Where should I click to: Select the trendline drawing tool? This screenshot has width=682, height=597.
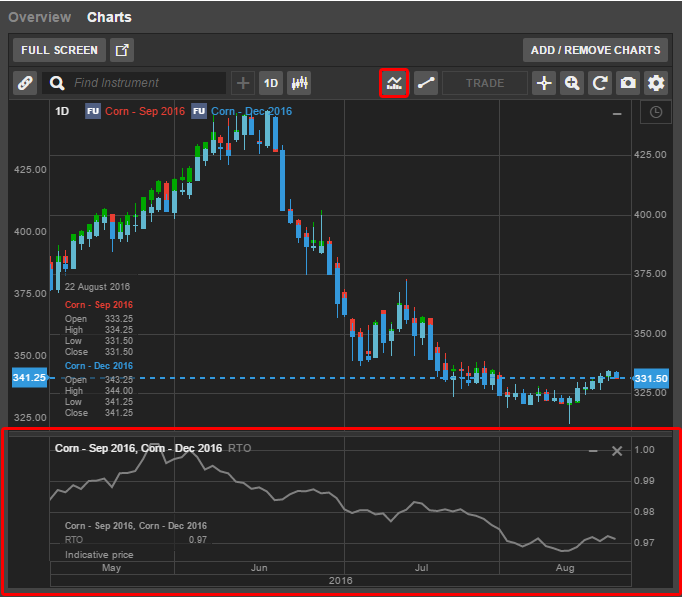click(x=426, y=83)
